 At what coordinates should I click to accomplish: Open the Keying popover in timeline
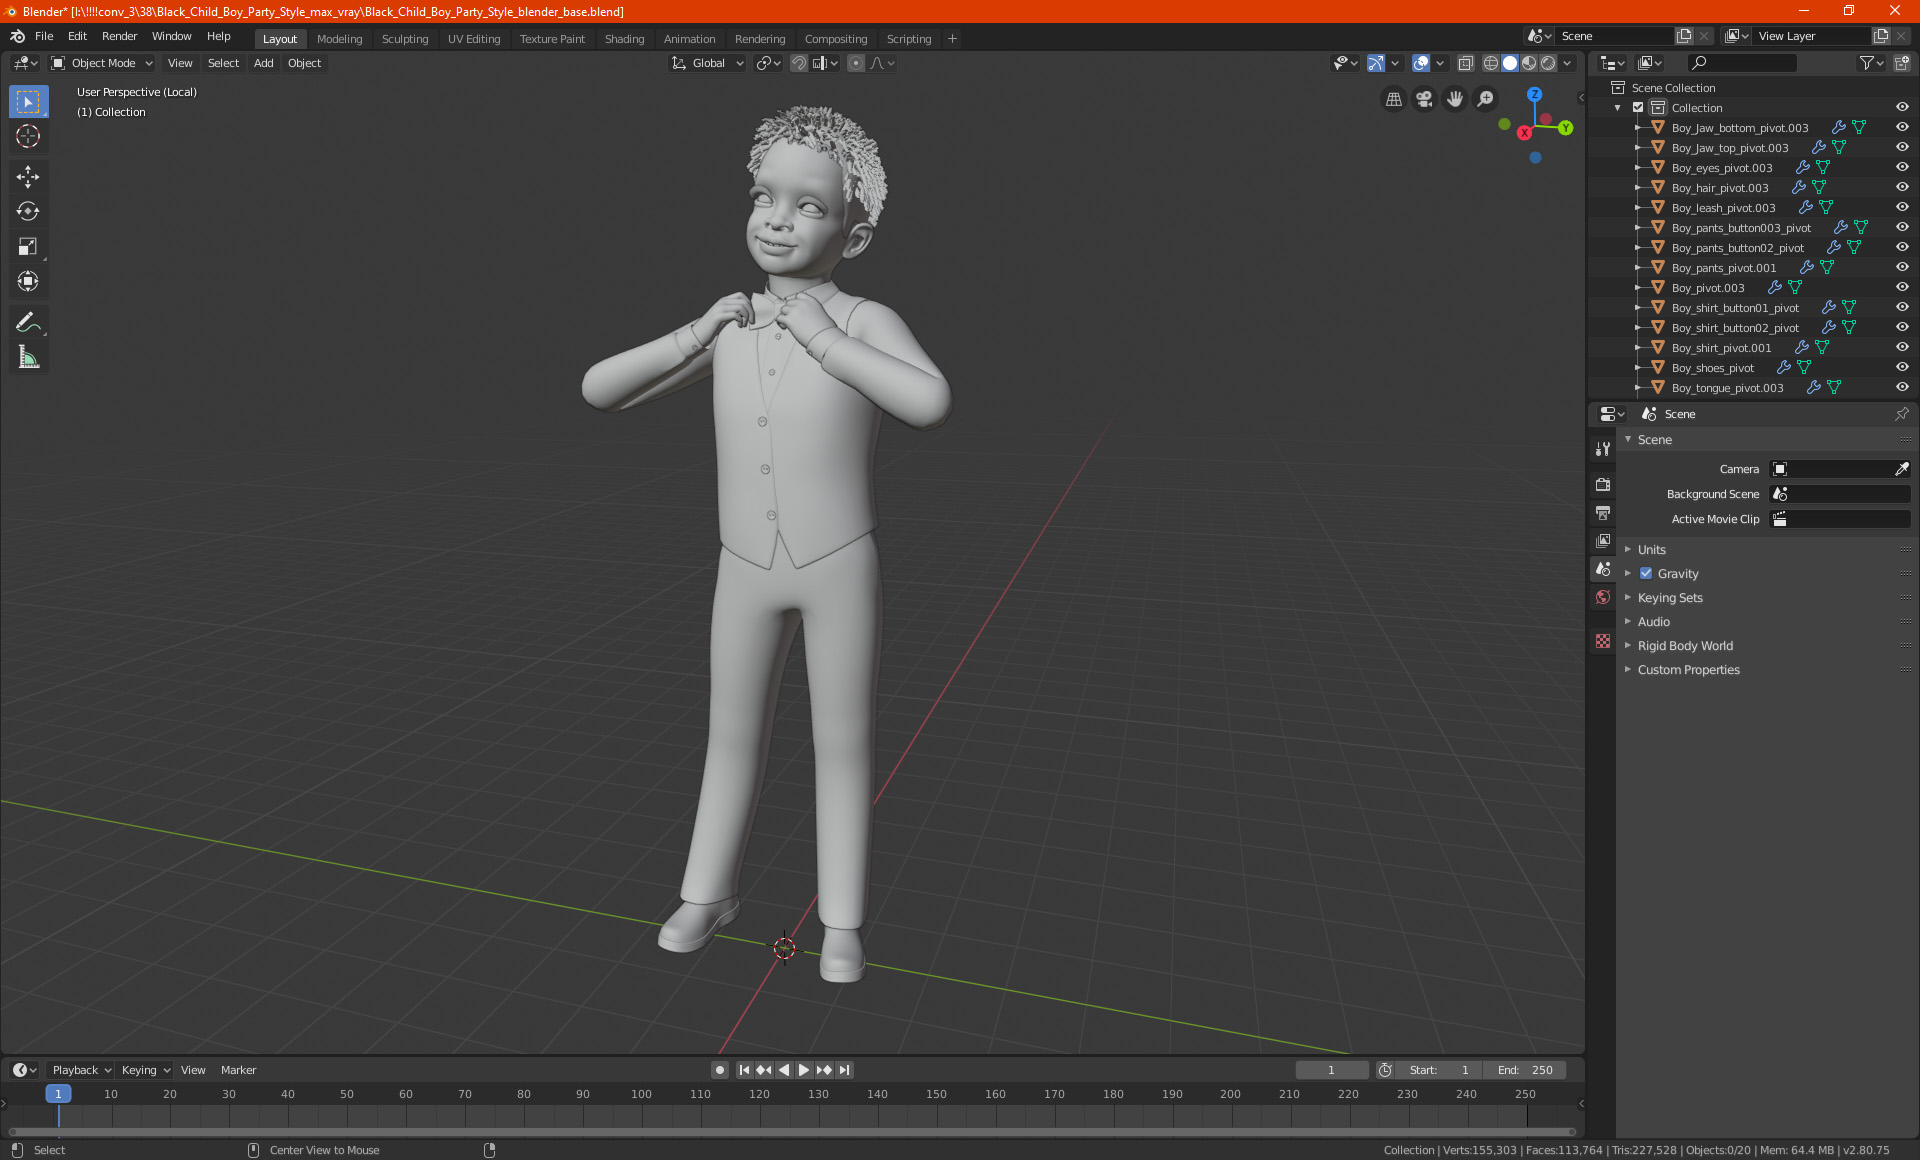point(145,1070)
